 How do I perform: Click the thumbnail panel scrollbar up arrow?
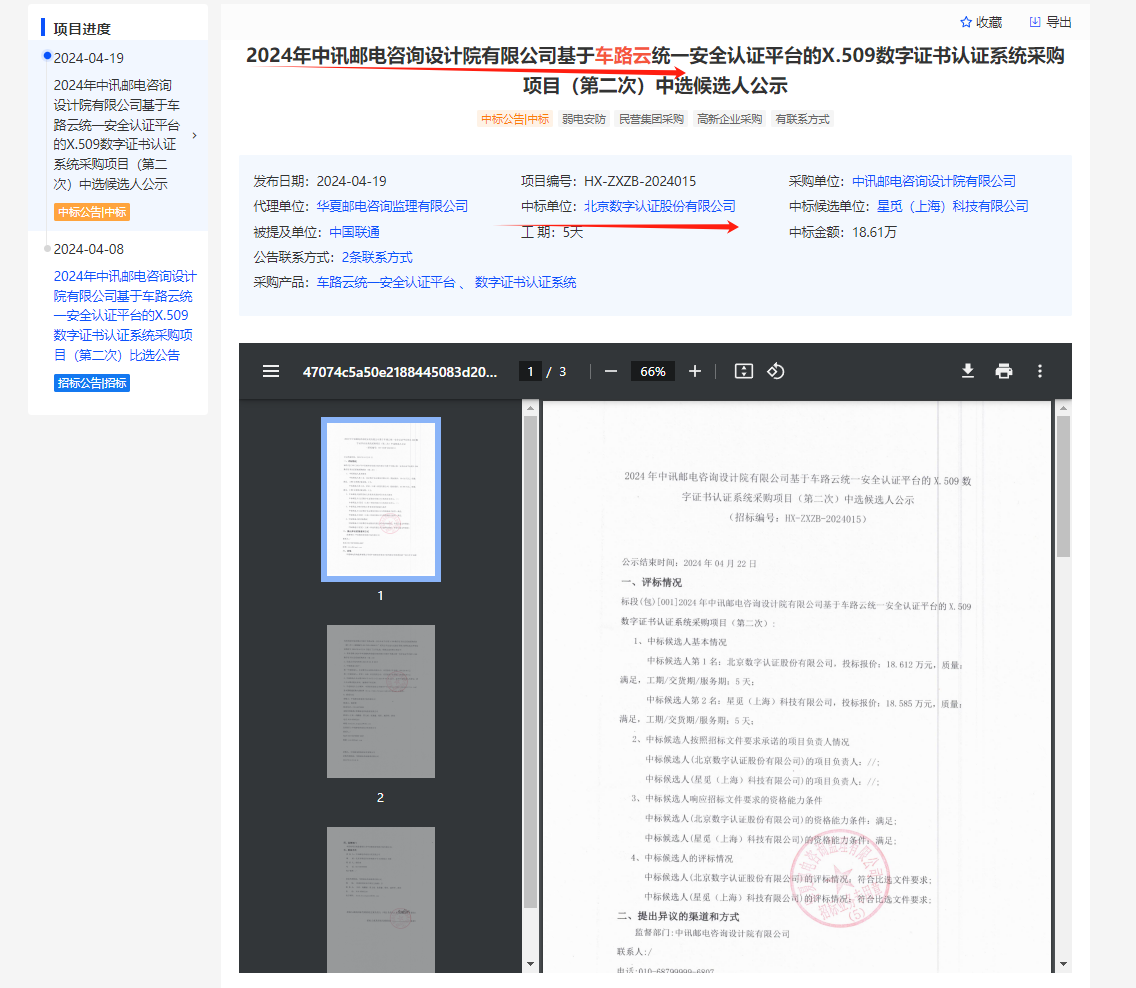(530, 409)
